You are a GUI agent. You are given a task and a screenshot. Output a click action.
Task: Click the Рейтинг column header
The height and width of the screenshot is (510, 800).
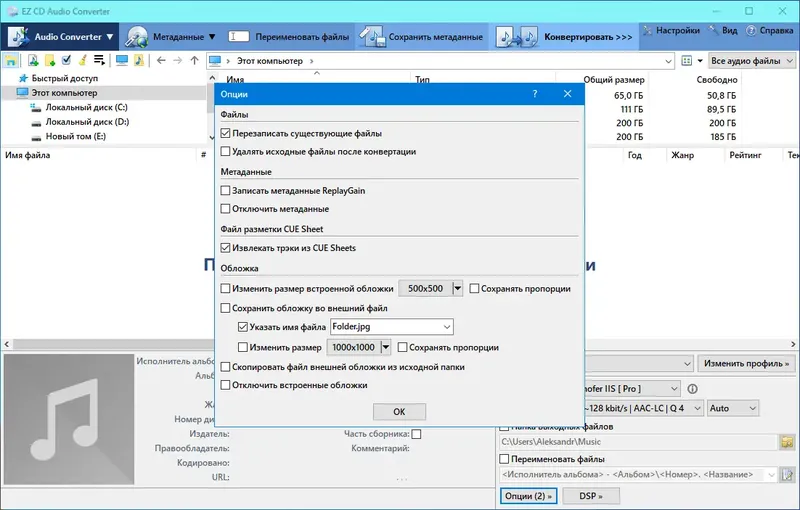[745, 155]
